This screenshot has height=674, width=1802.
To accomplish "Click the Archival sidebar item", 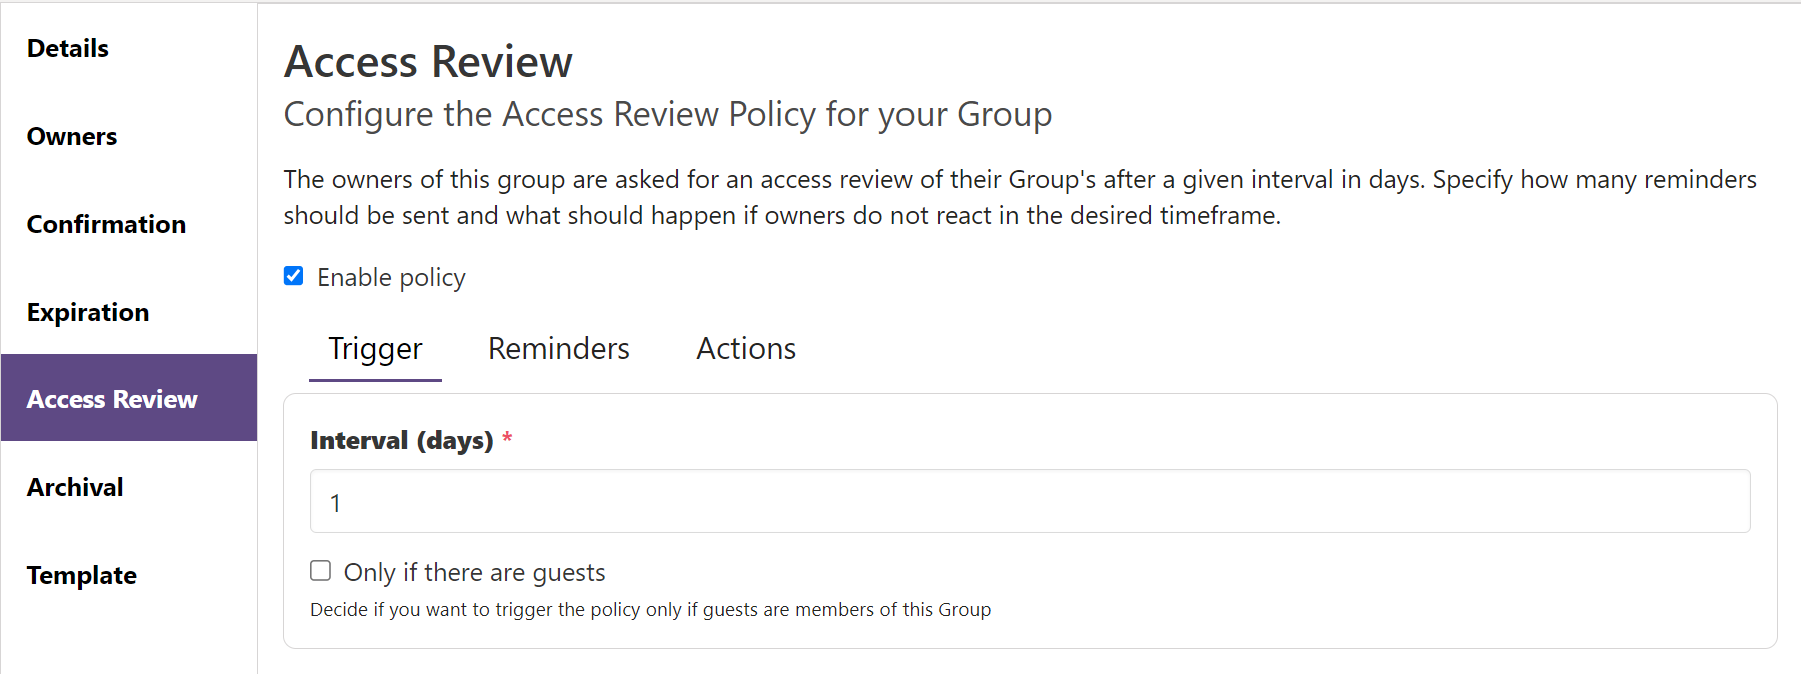I will tap(75, 487).
